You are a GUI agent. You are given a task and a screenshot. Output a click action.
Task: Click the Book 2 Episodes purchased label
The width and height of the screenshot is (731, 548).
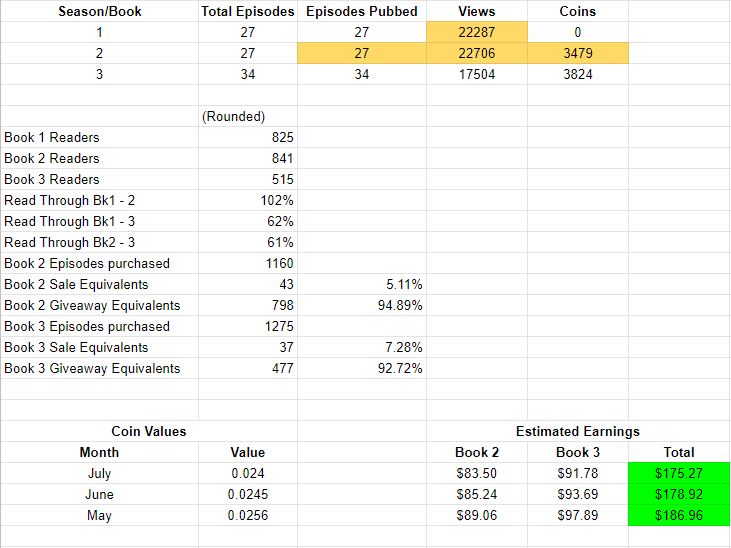tap(87, 263)
